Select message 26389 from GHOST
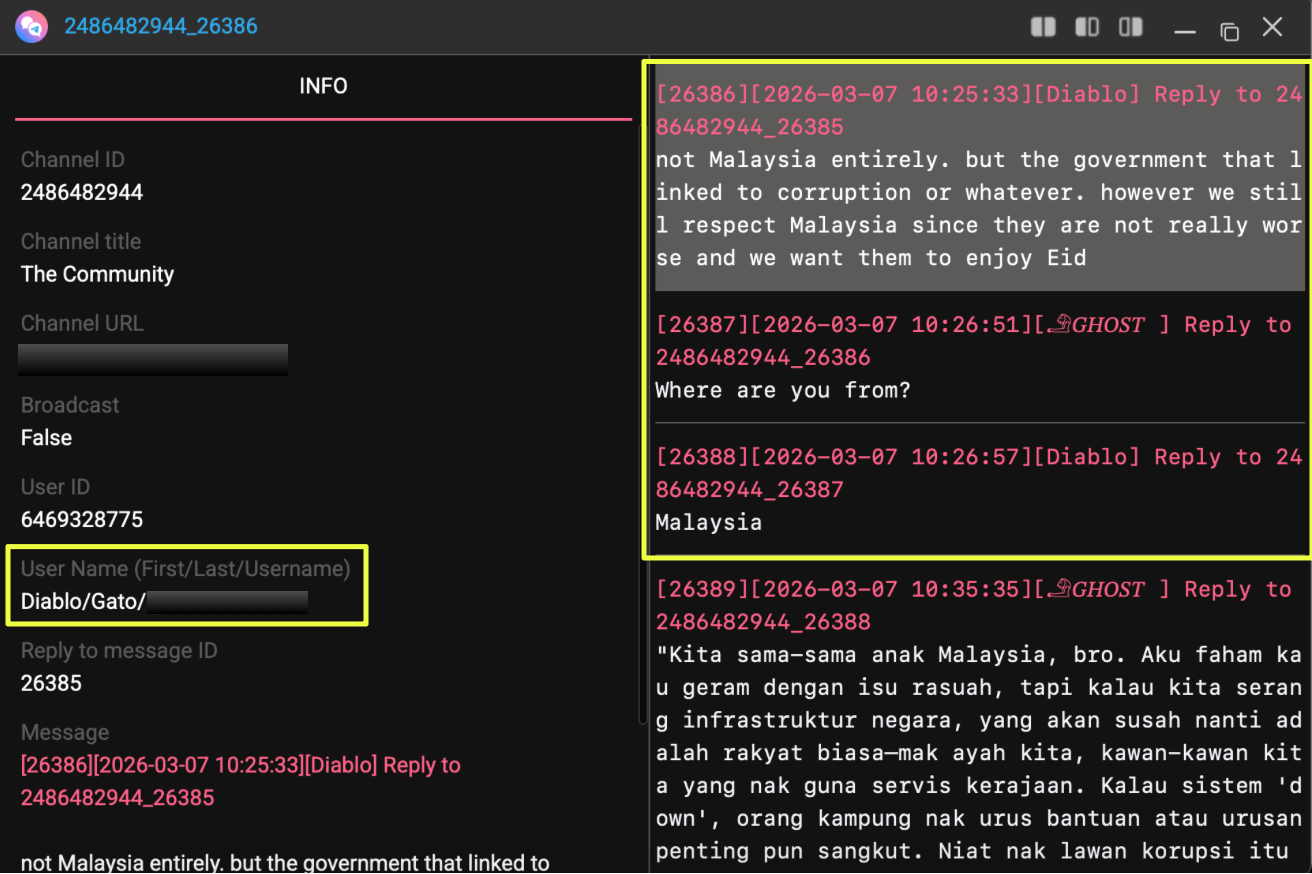 pyautogui.click(x=978, y=720)
